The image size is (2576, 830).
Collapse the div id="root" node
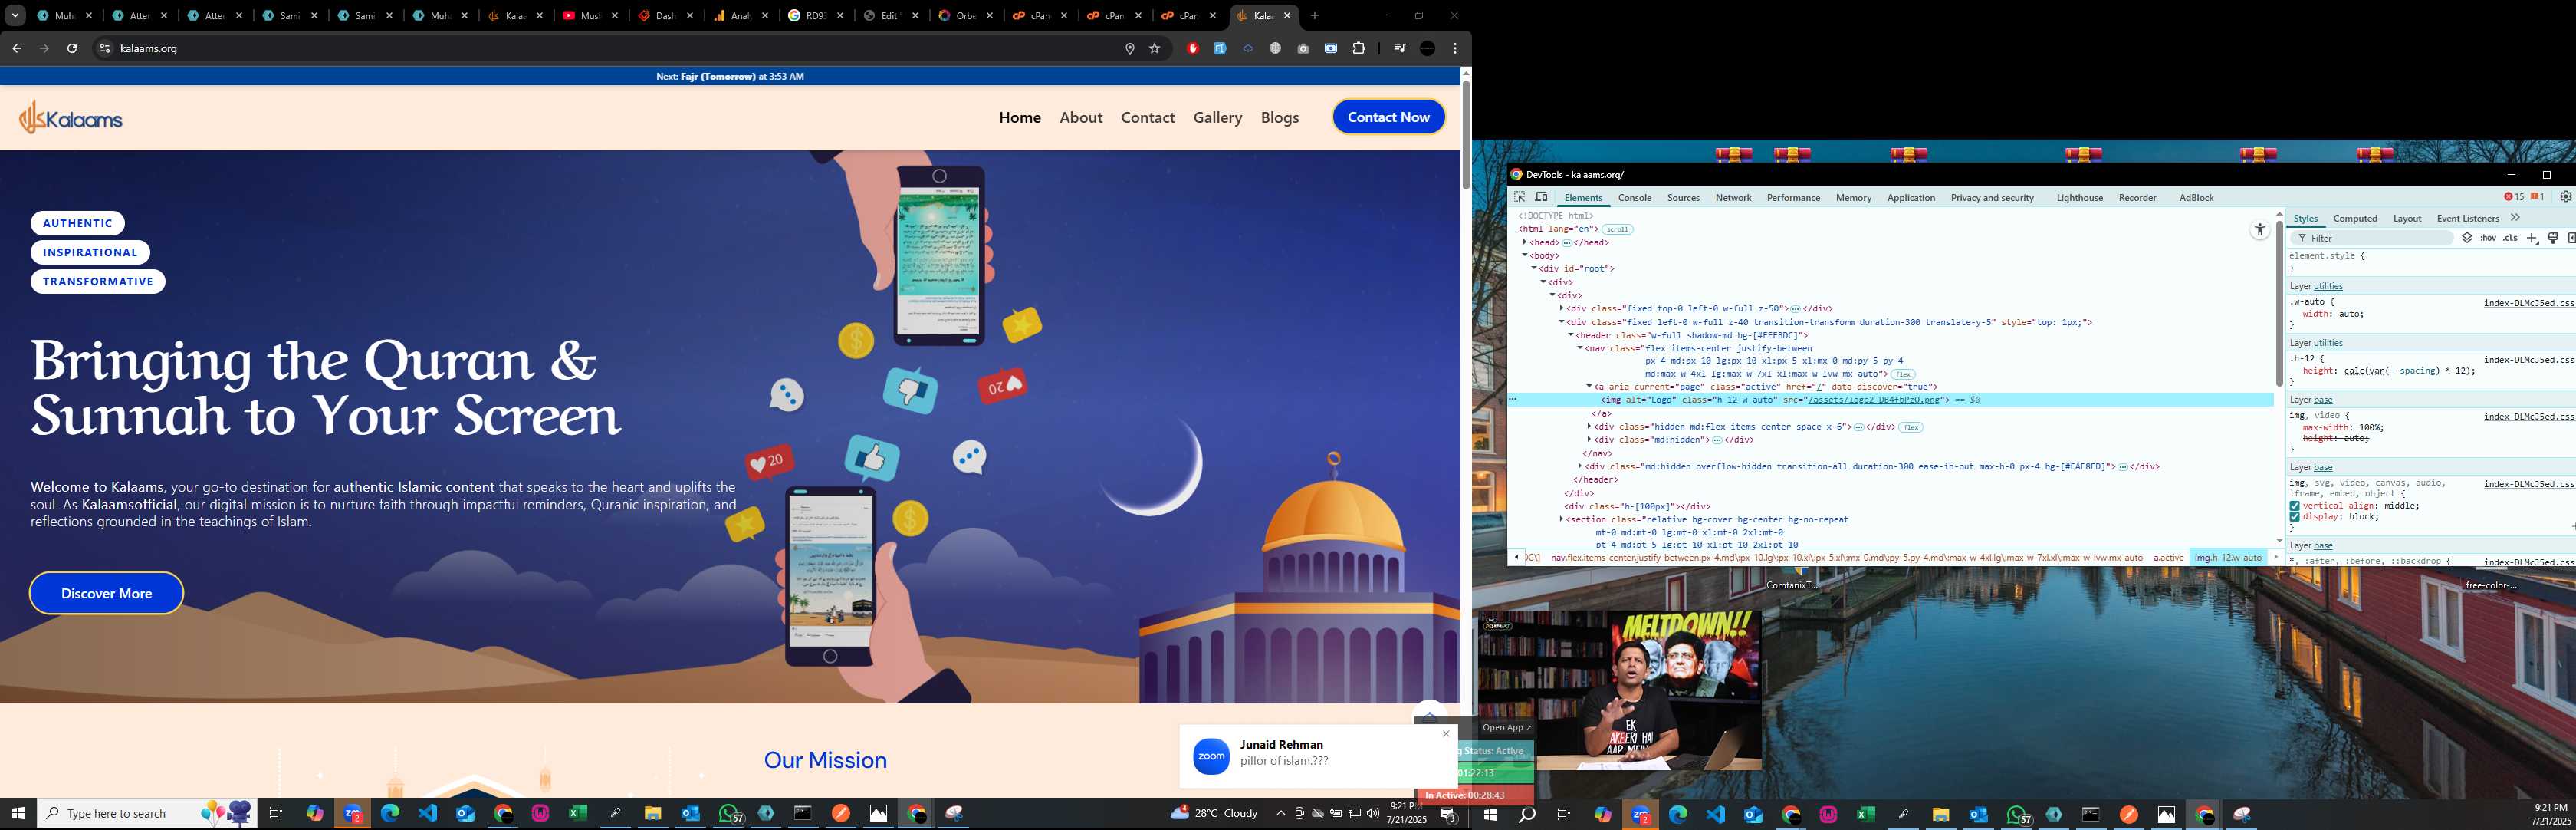coord(1534,268)
